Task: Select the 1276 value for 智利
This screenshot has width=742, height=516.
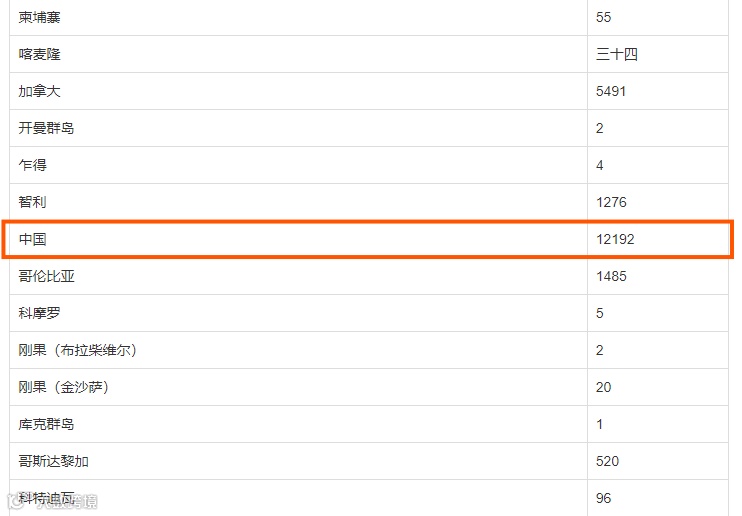Action: point(611,202)
